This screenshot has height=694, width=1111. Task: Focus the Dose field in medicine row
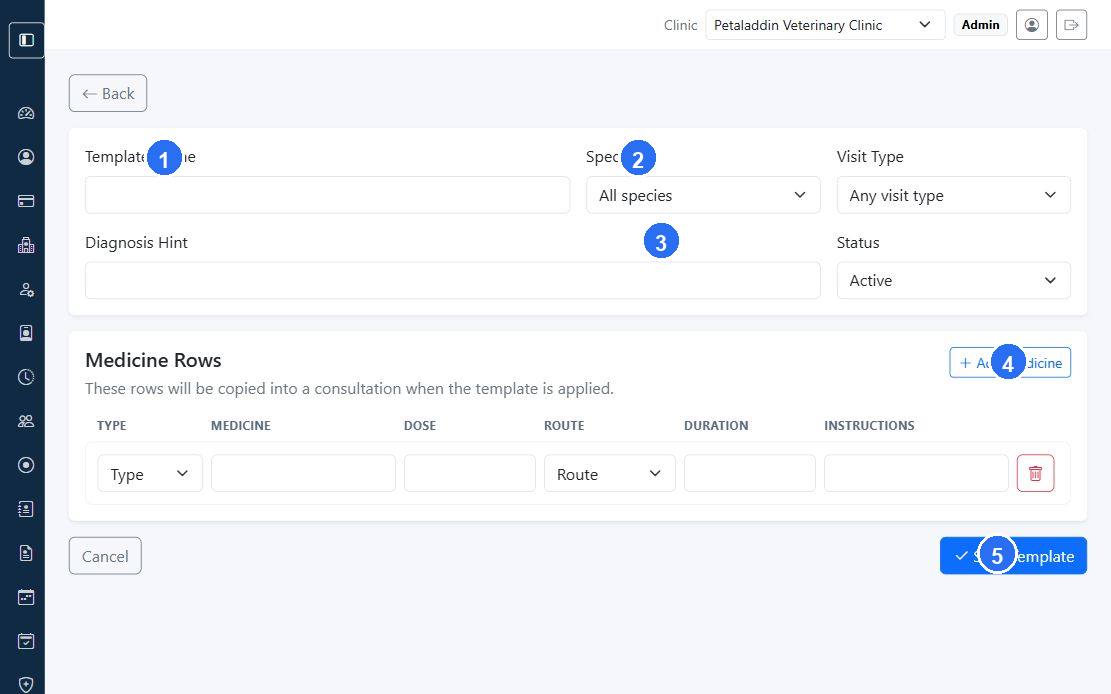470,474
